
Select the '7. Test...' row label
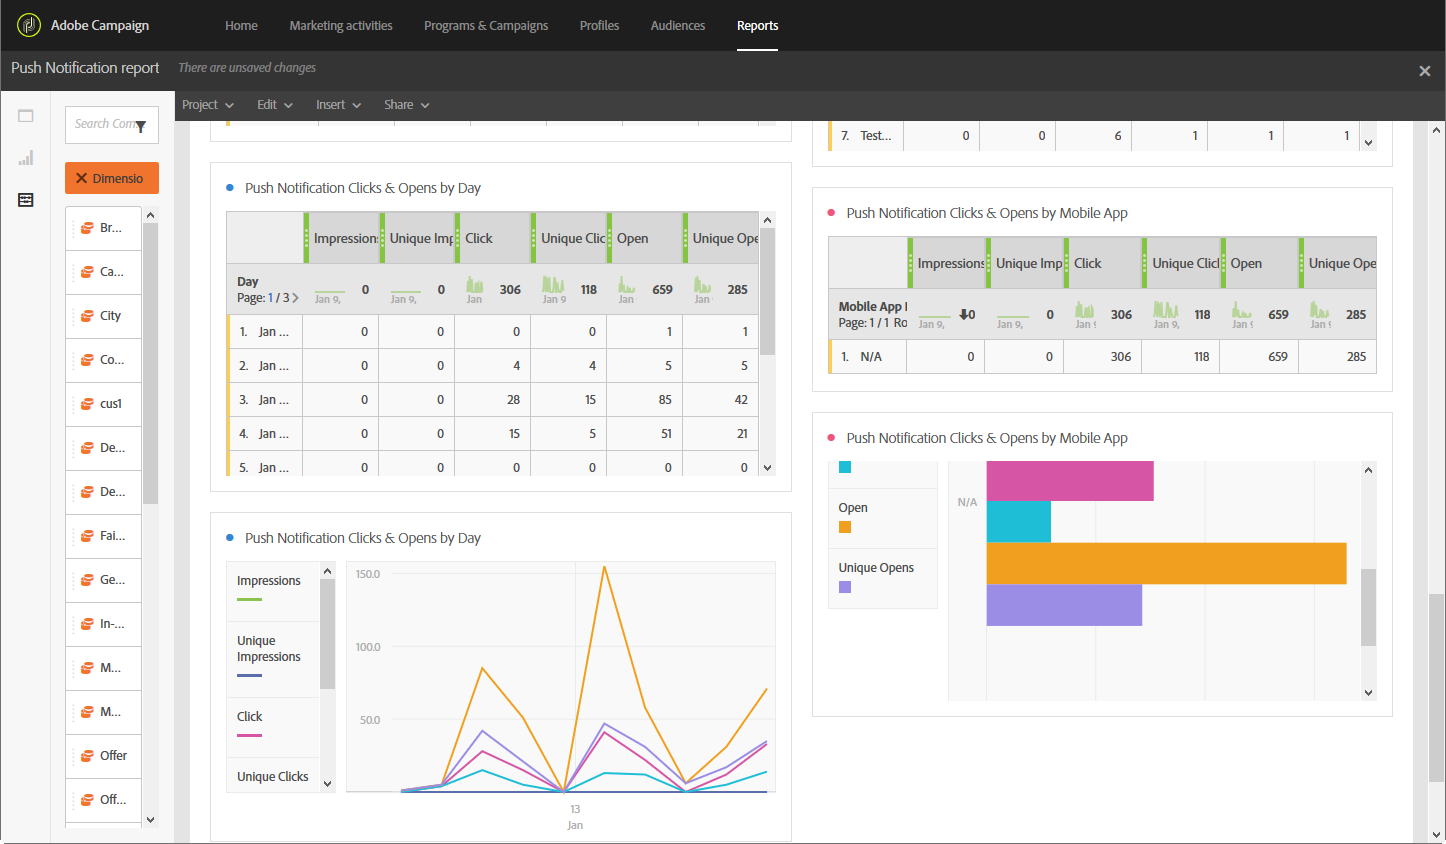point(866,136)
